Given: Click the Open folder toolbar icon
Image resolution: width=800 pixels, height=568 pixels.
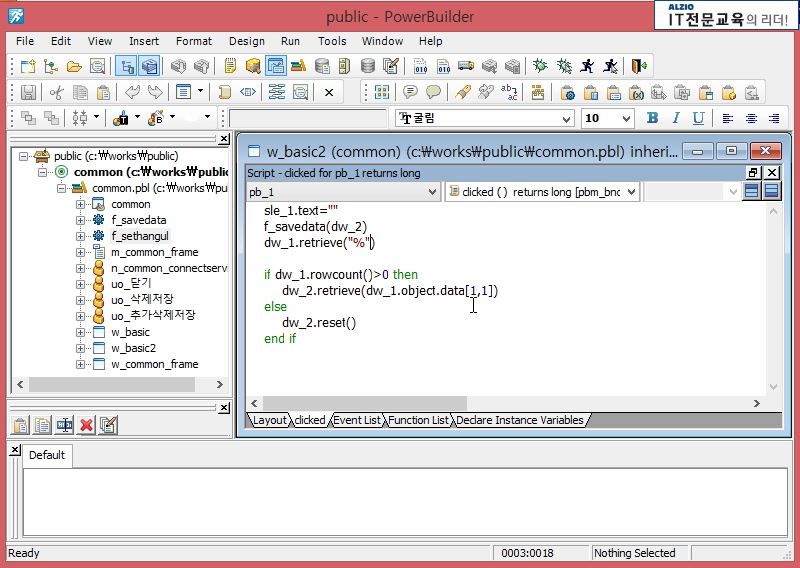Looking at the screenshot, I should coord(74,66).
